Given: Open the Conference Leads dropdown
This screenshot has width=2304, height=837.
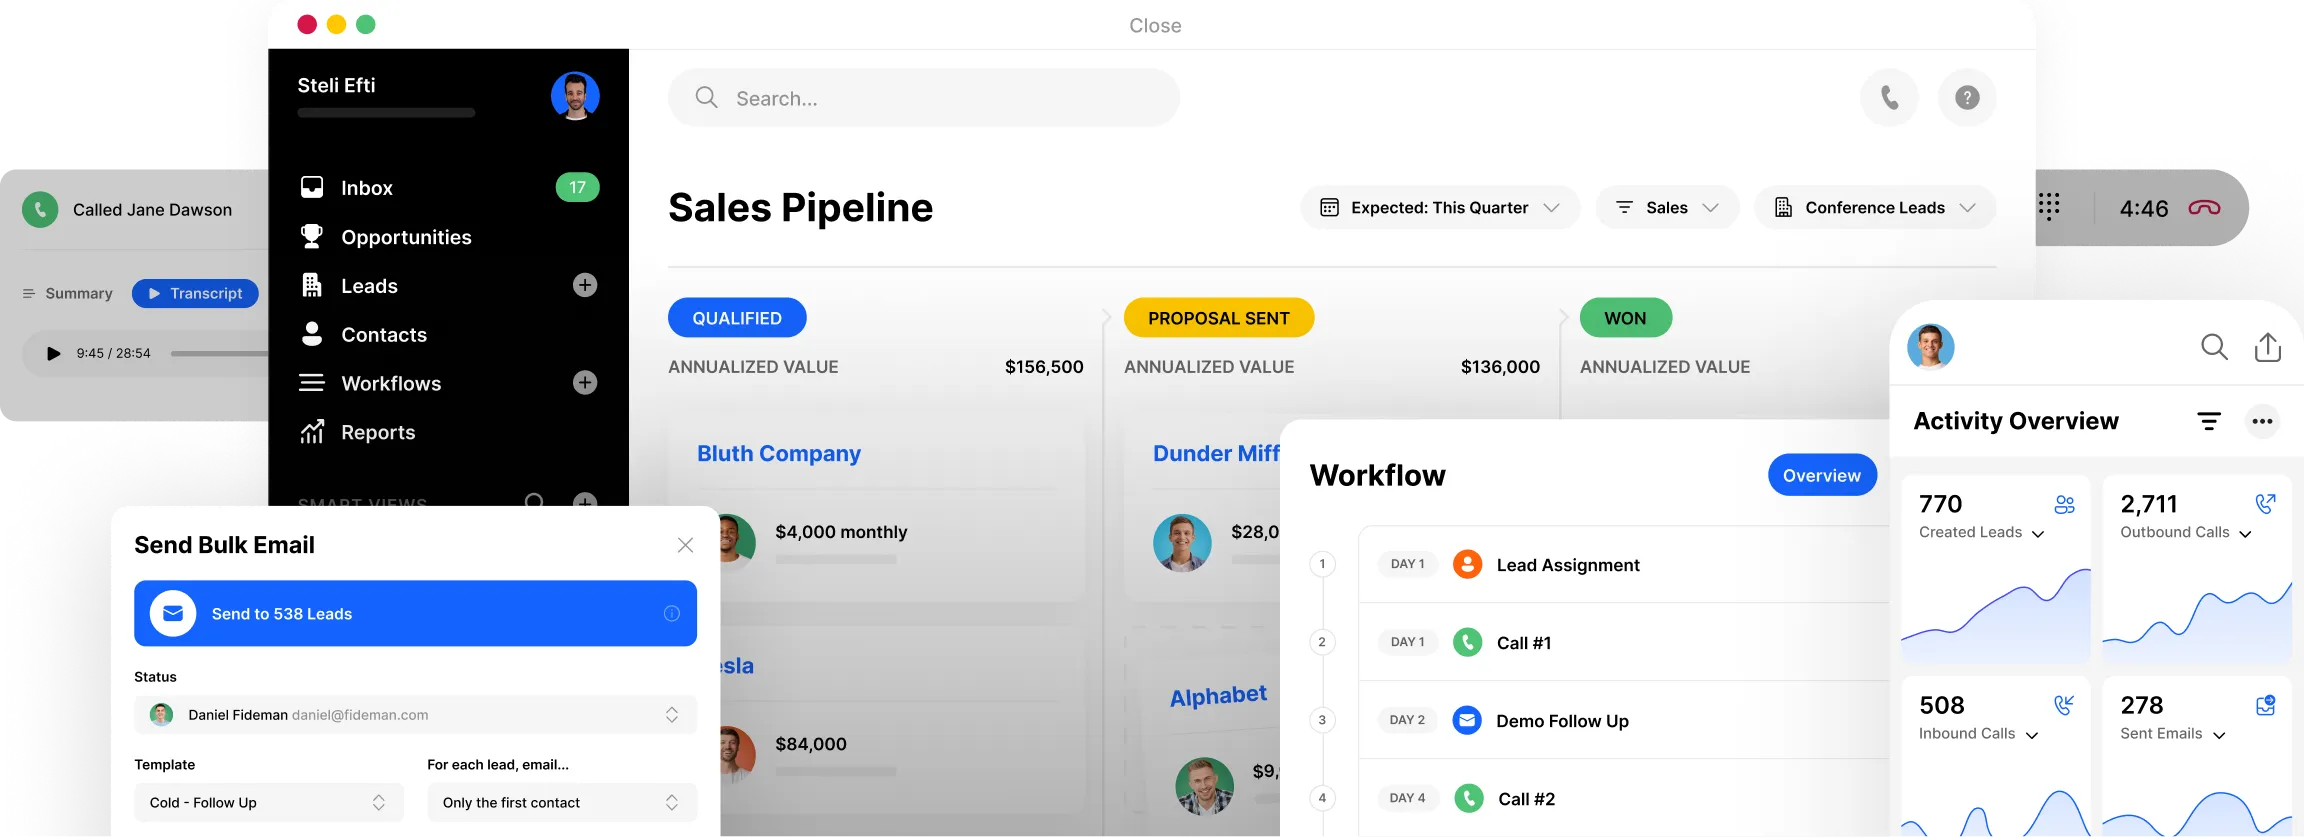Looking at the screenshot, I should (1875, 207).
